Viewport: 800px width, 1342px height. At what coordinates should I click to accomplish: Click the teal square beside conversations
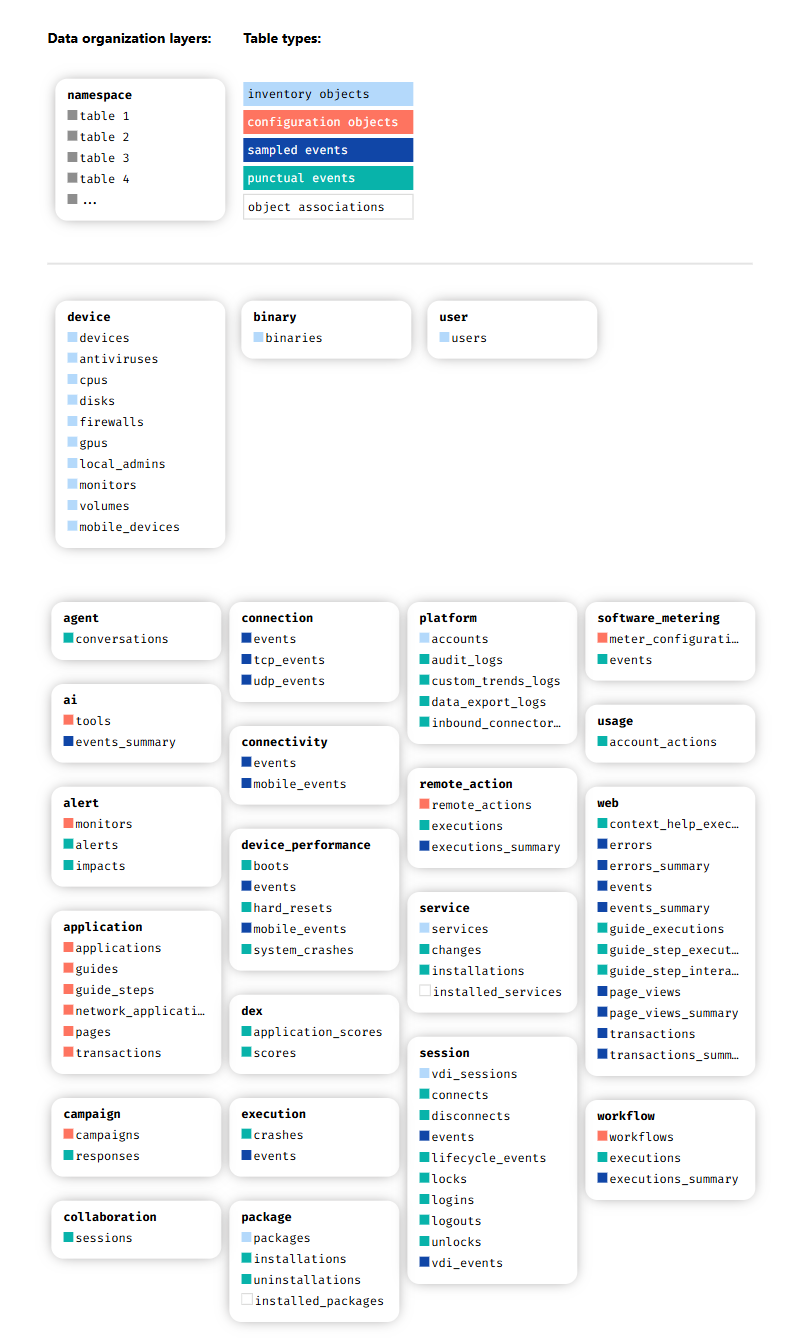pos(68,639)
